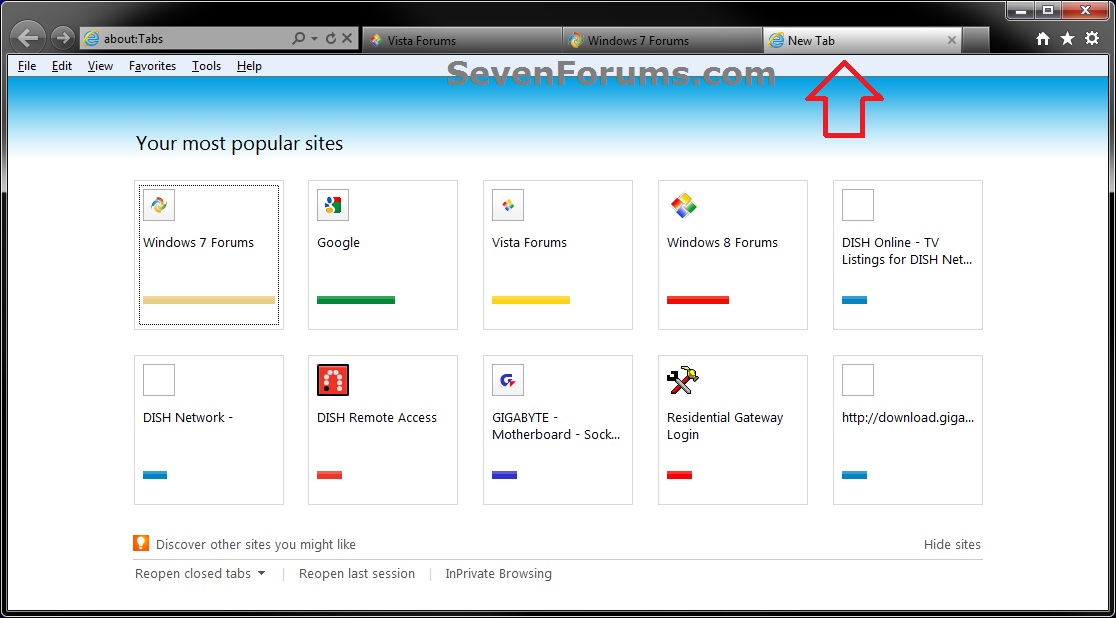Click the Home icon
Image resolution: width=1116 pixels, height=618 pixels.
click(x=1043, y=39)
